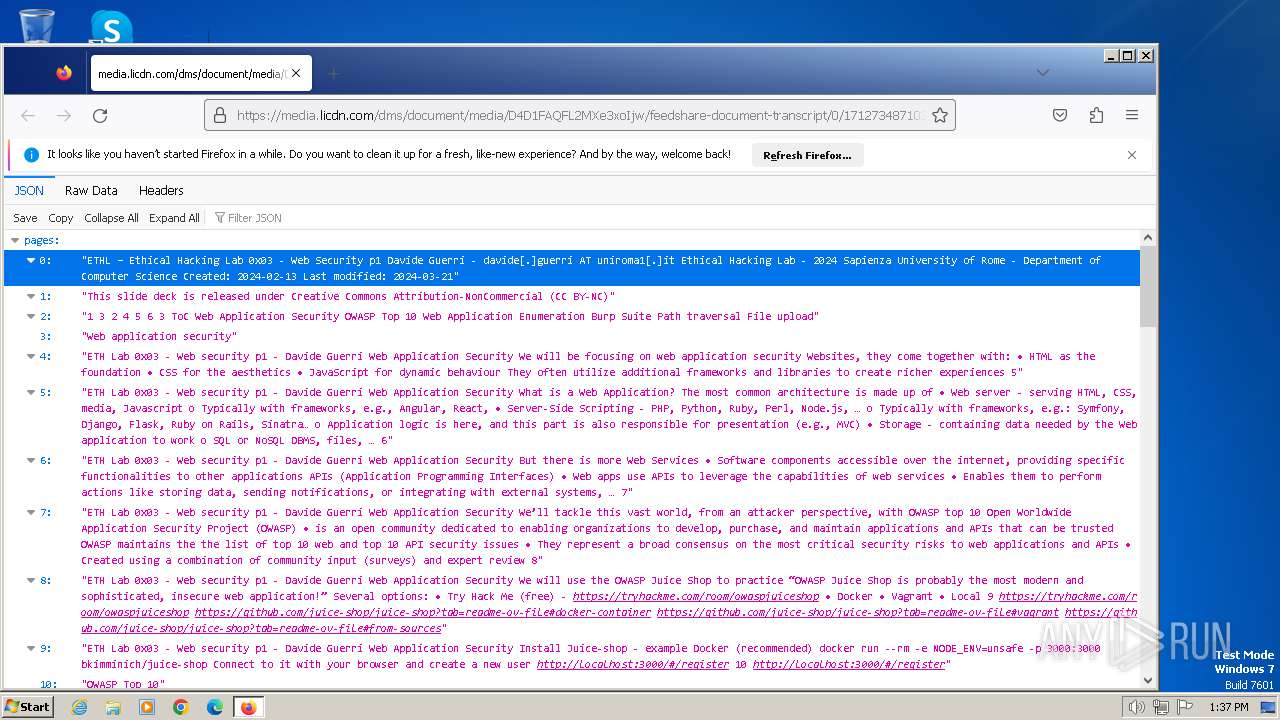Open the first localhost:3000 register link

633,665
